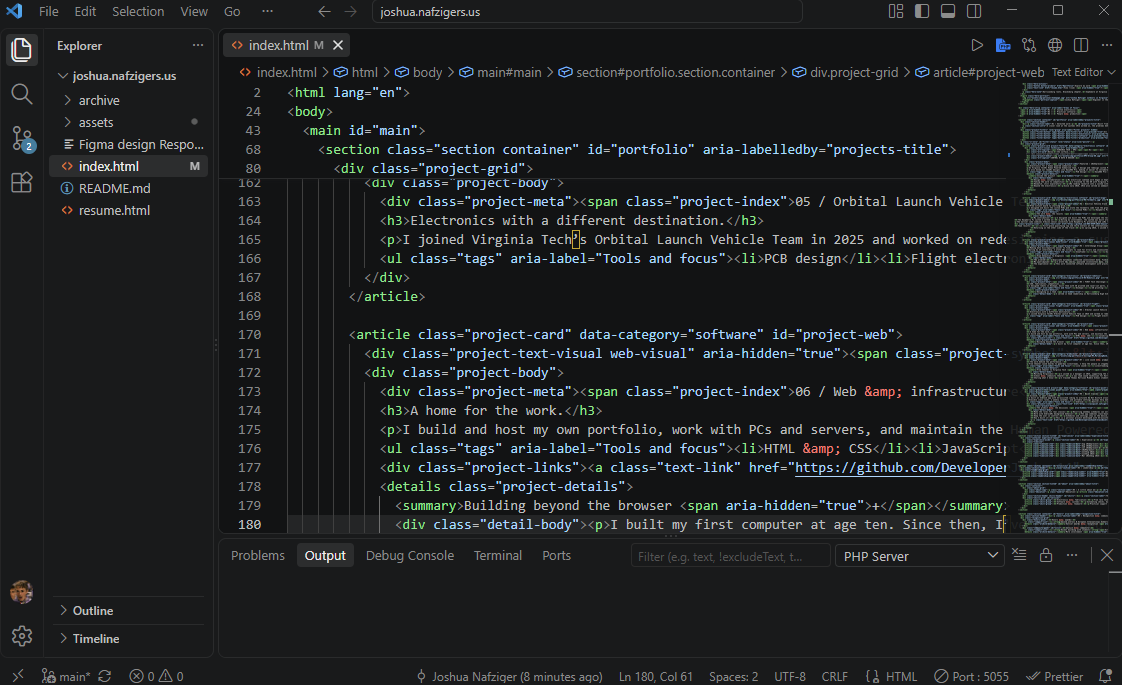Open the overflow menu ellipsis in menu bar

(267, 11)
